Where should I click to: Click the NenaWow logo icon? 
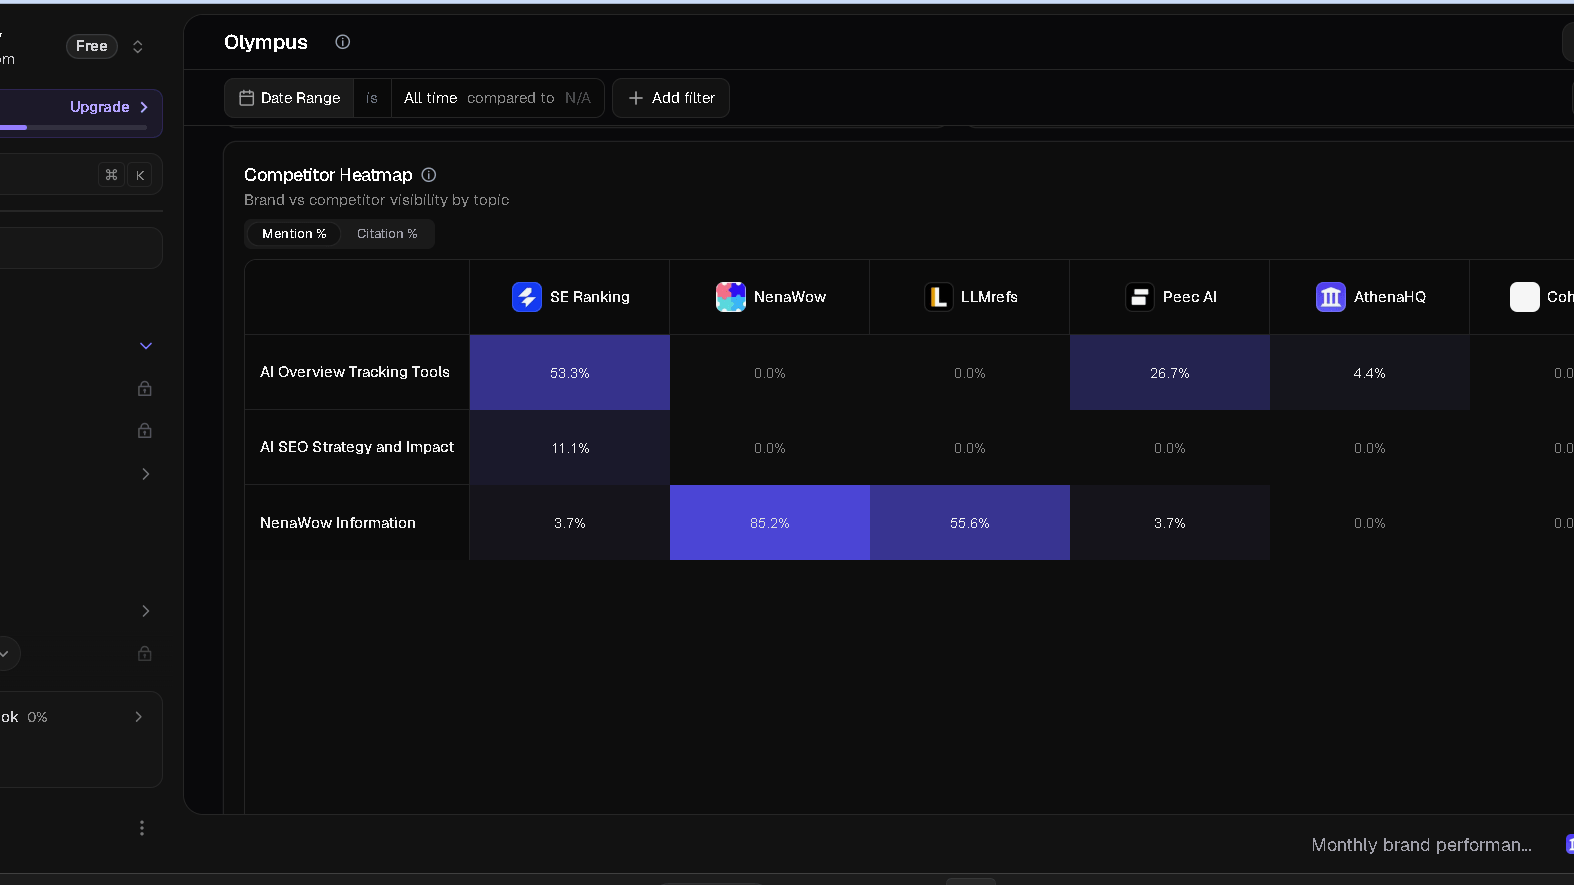click(731, 297)
